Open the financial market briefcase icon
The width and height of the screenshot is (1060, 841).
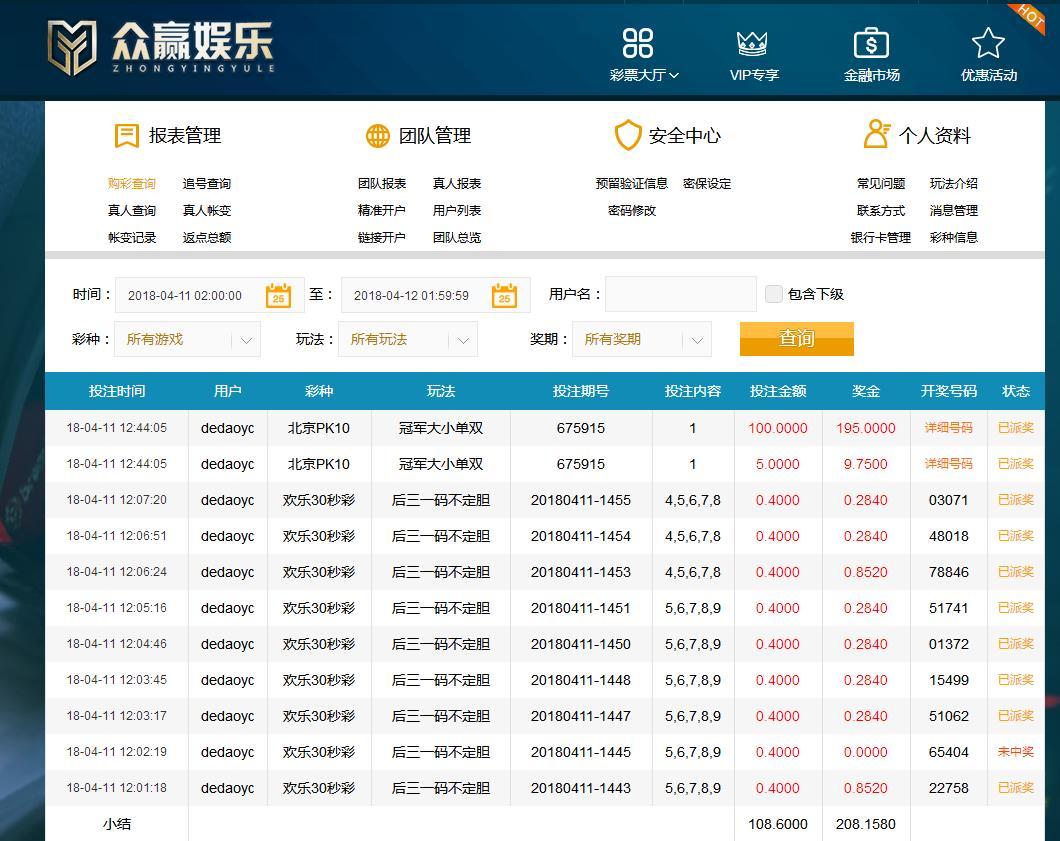click(x=871, y=43)
